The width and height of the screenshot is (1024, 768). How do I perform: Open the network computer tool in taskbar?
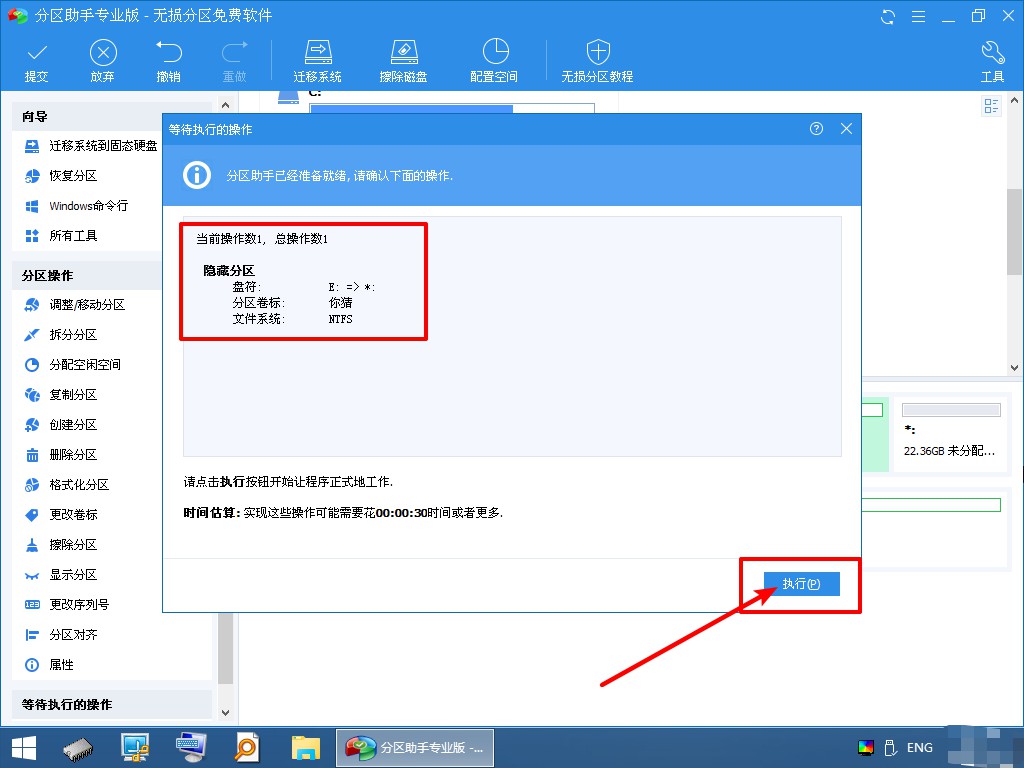135,748
